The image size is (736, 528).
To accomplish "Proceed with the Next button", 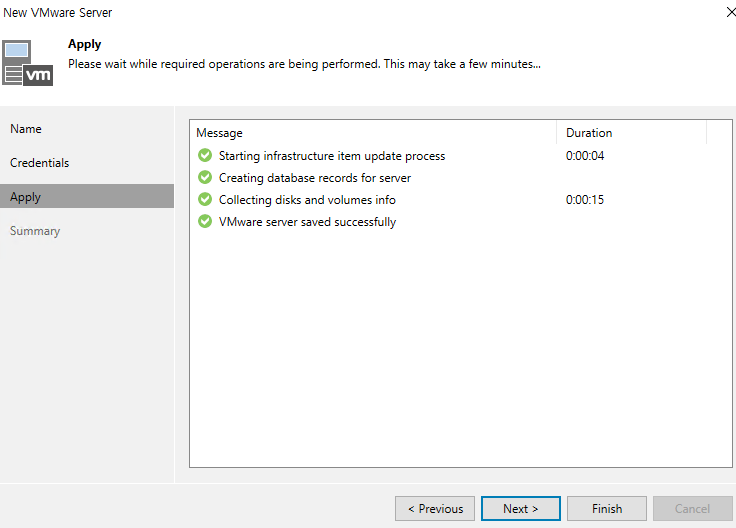I will point(521,509).
